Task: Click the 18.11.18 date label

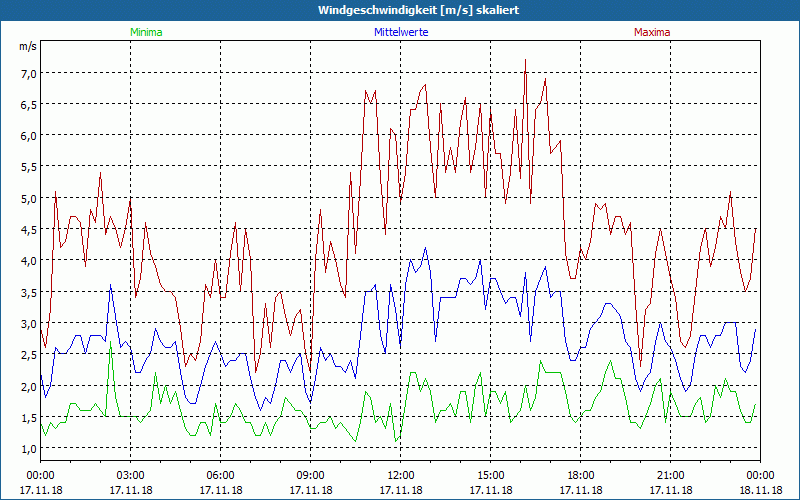Action: [x=761, y=490]
